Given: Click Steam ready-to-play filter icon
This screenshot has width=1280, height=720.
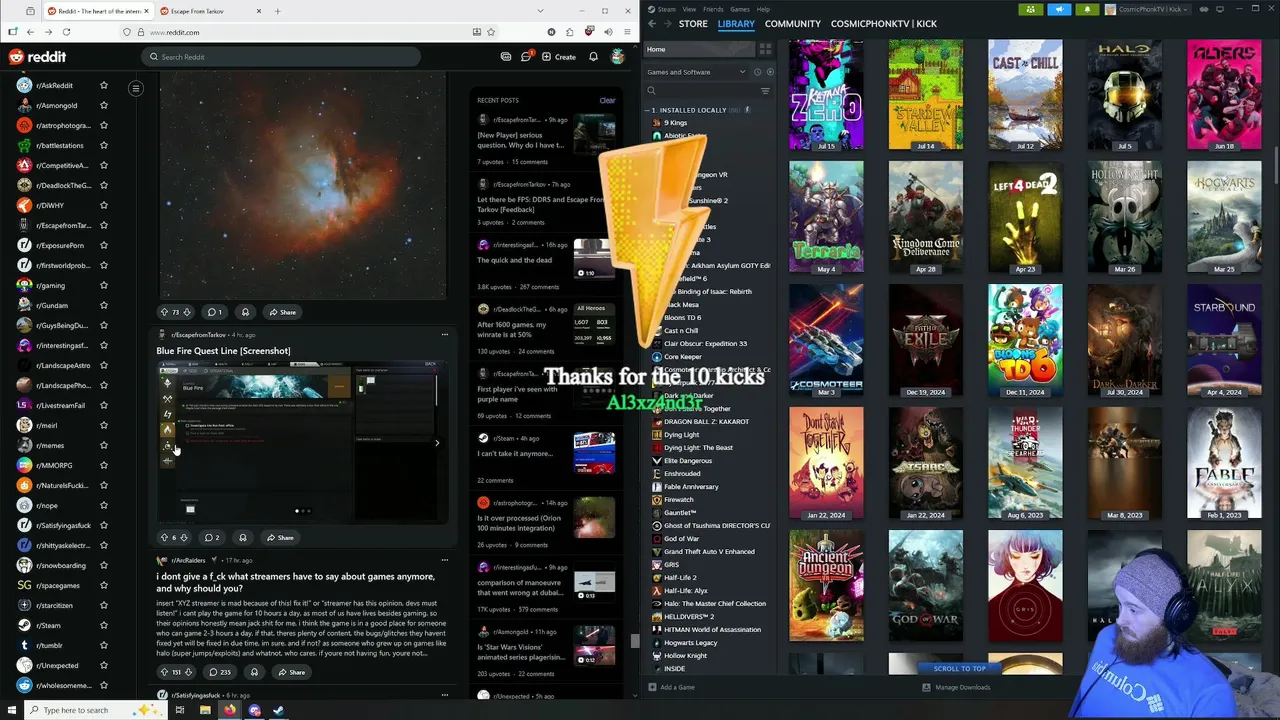Looking at the screenshot, I should tap(768, 72).
